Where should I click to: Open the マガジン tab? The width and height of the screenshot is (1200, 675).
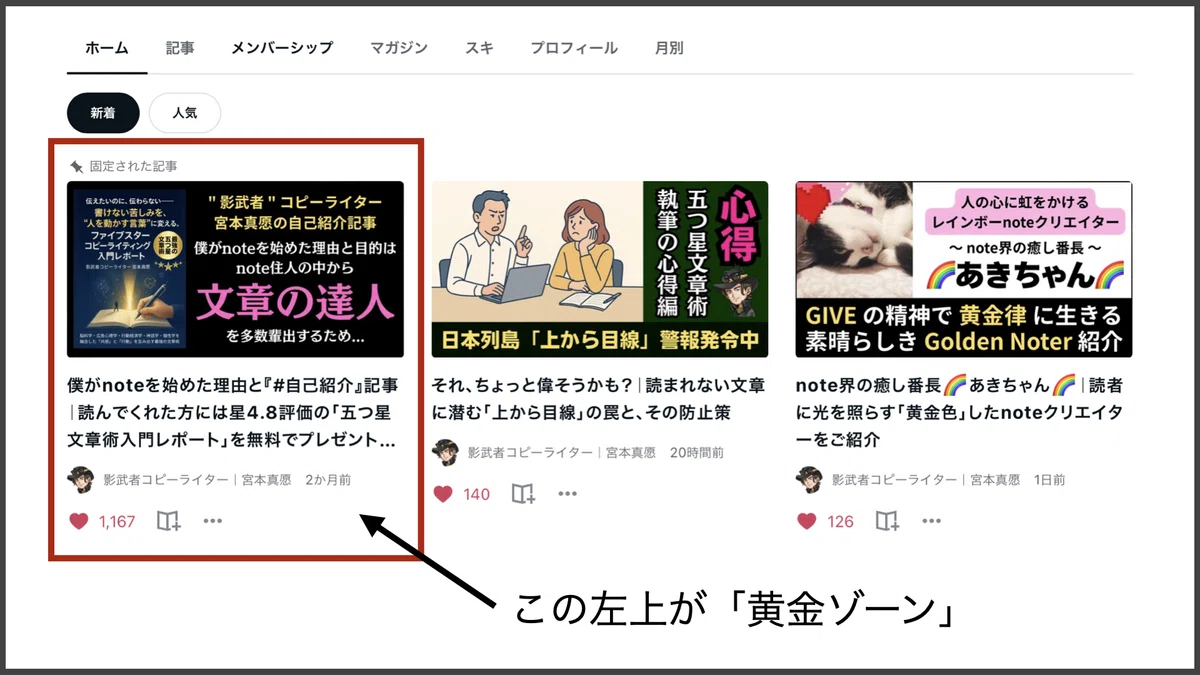(399, 48)
